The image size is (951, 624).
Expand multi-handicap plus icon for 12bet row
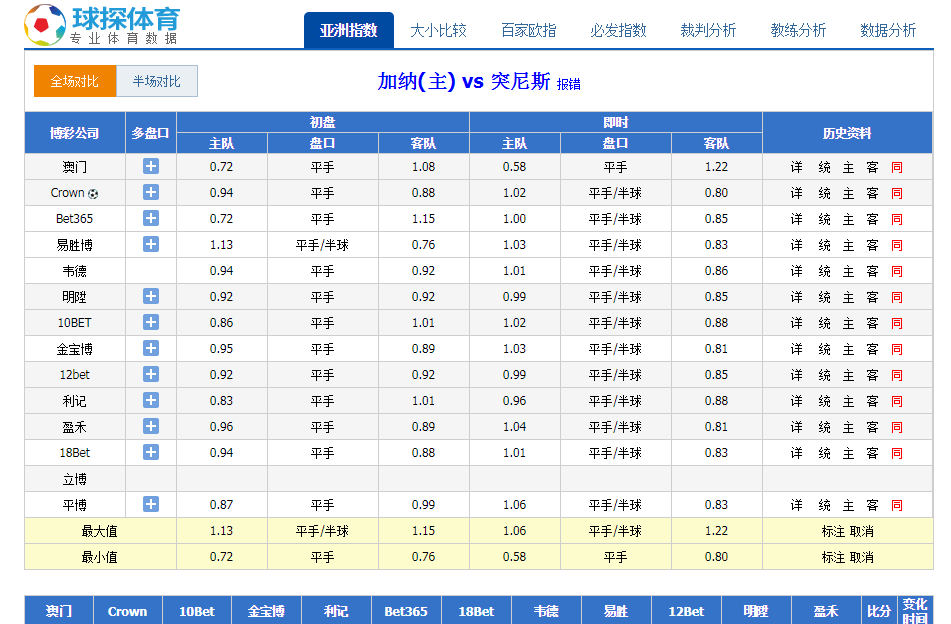point(151,374)
